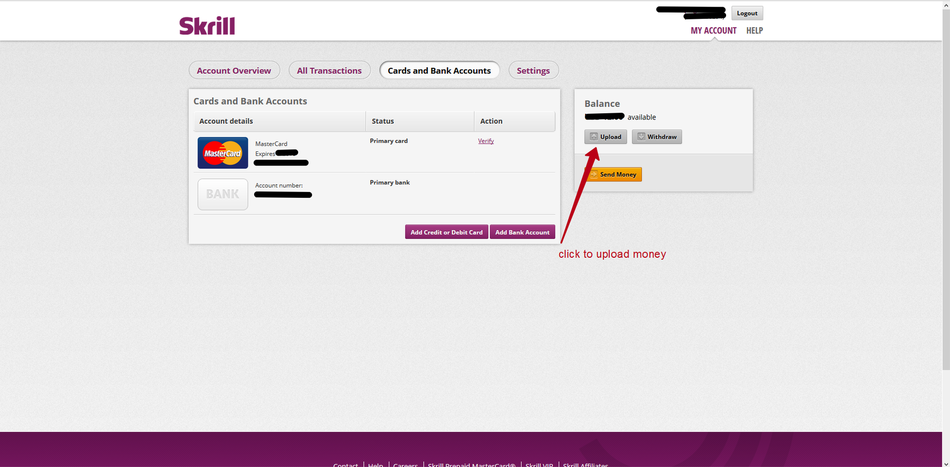Log out using the Logout button

(x=747, y=13)
